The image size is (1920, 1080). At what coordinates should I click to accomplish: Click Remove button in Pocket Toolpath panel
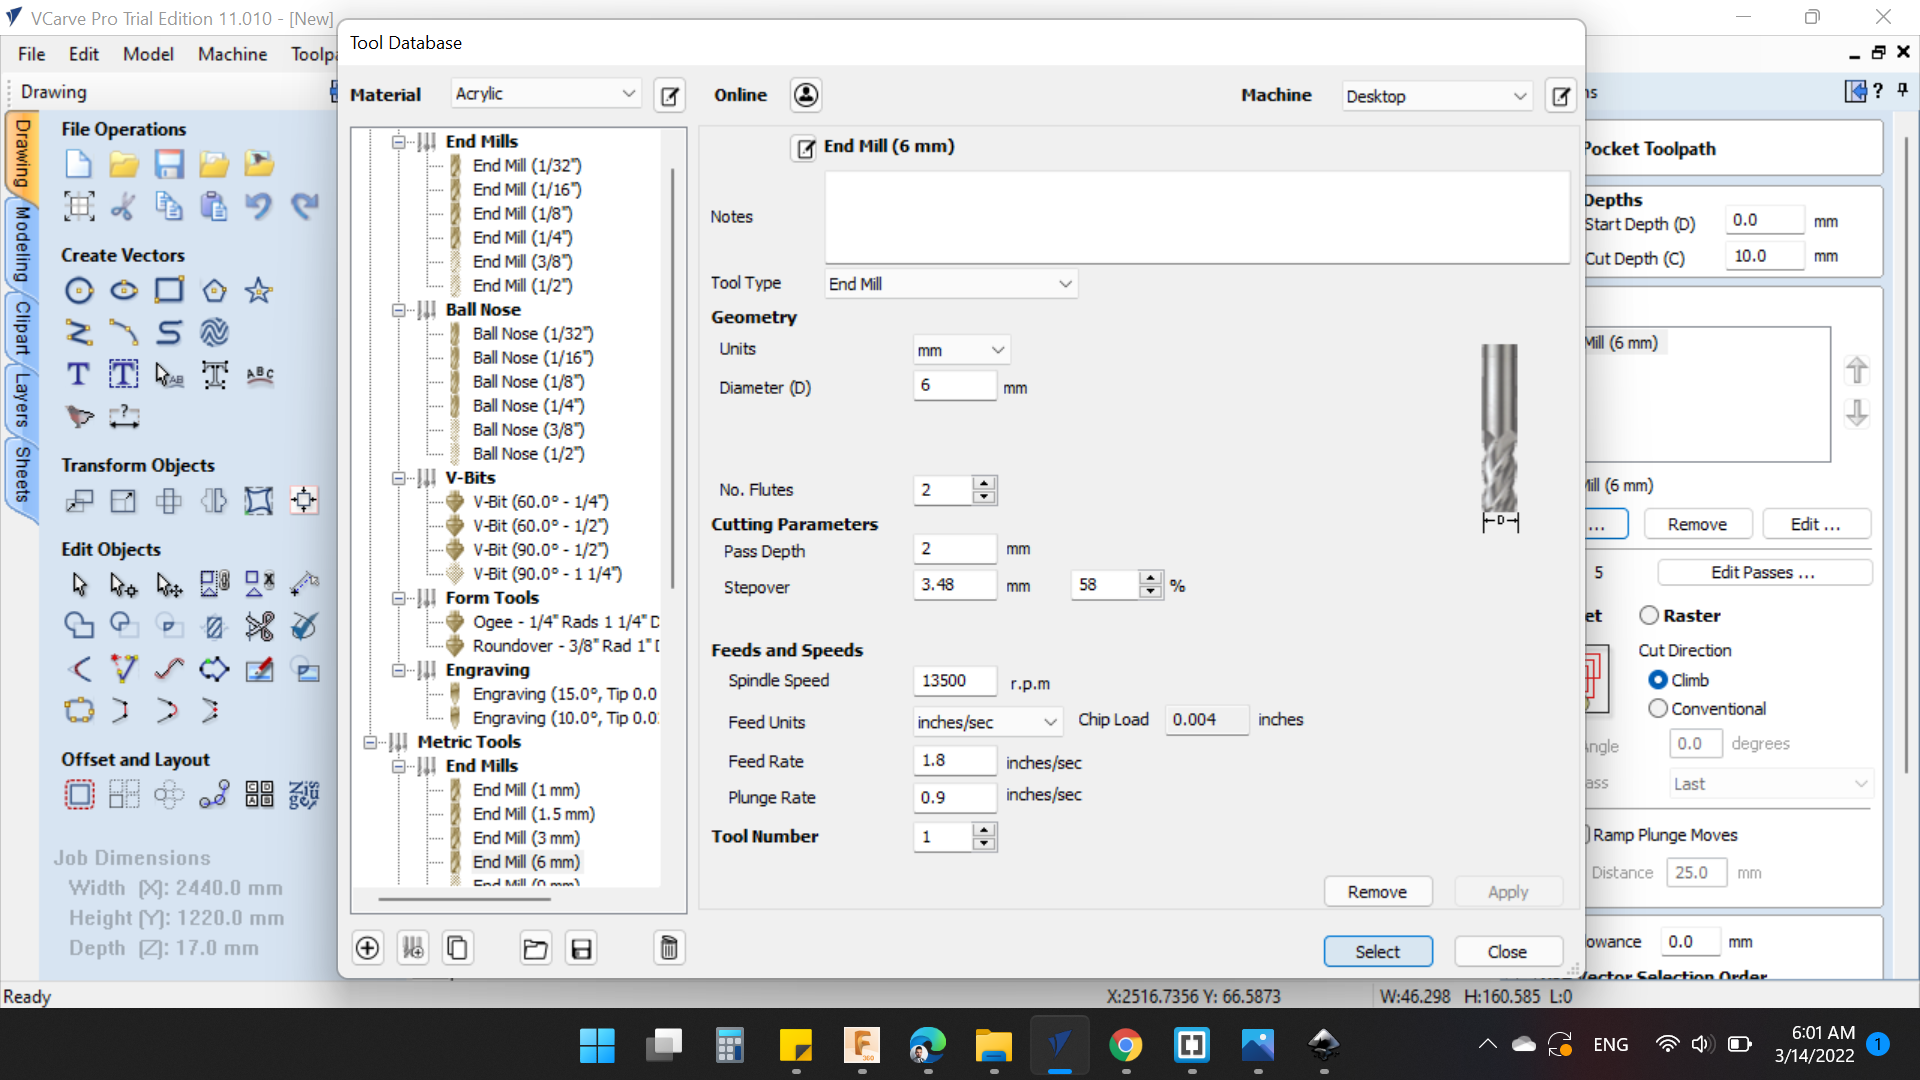coord(1697,524)
